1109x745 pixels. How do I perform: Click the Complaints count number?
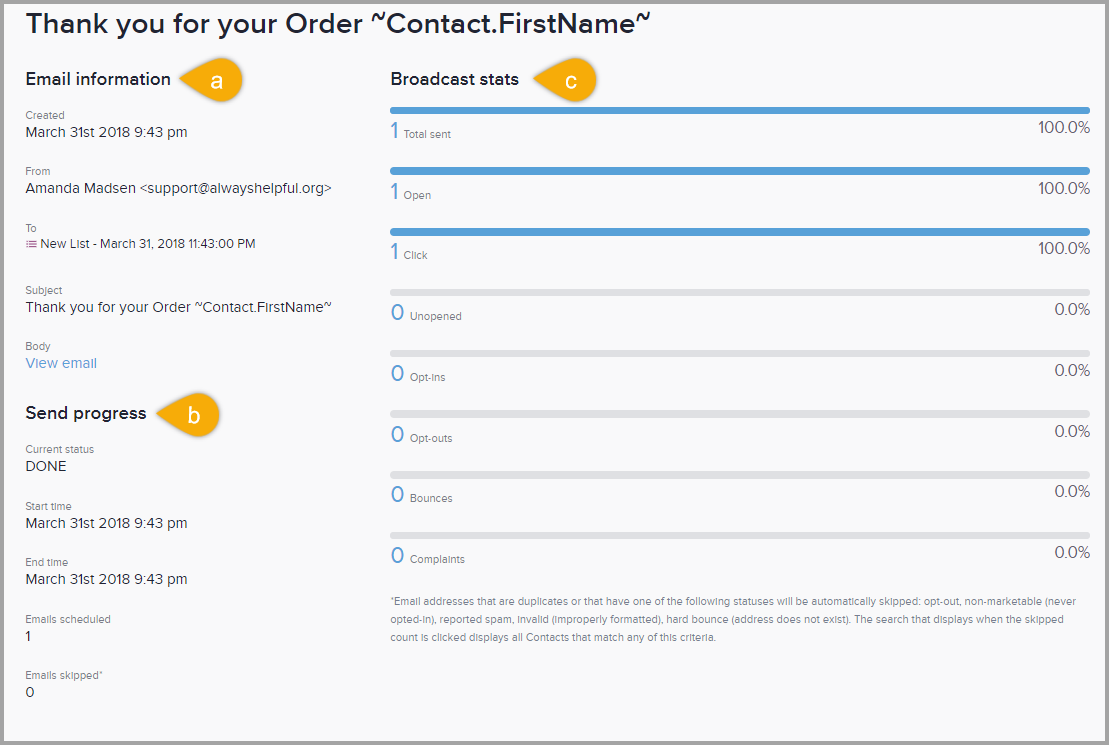[x=397, y=556]
